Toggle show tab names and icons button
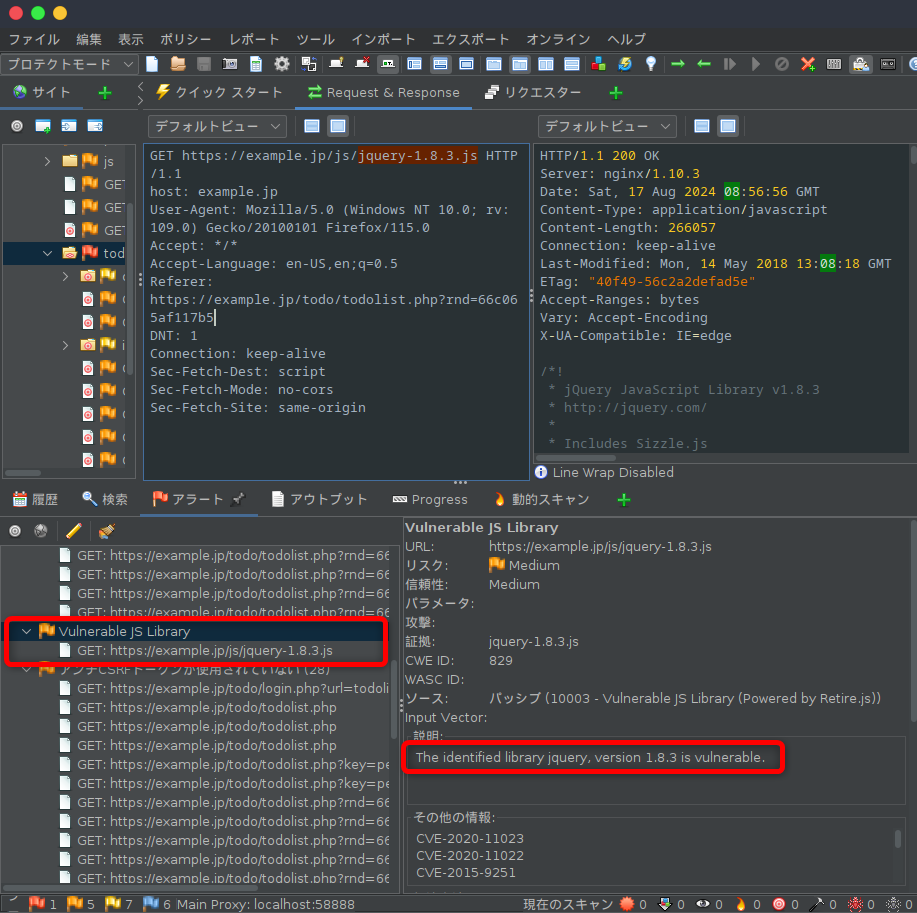The width and height of the screenshot is (917, 913). 388,64
